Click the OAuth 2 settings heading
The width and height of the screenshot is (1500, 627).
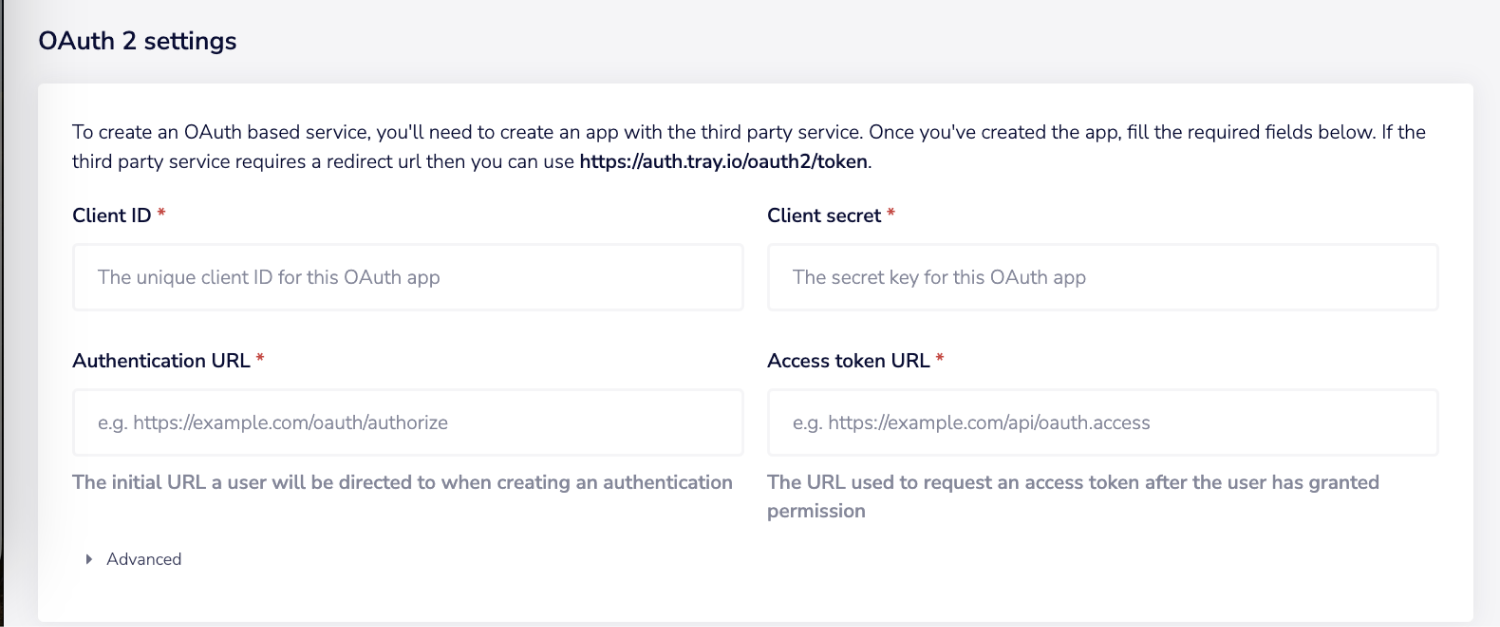click(x=137, y=41)
